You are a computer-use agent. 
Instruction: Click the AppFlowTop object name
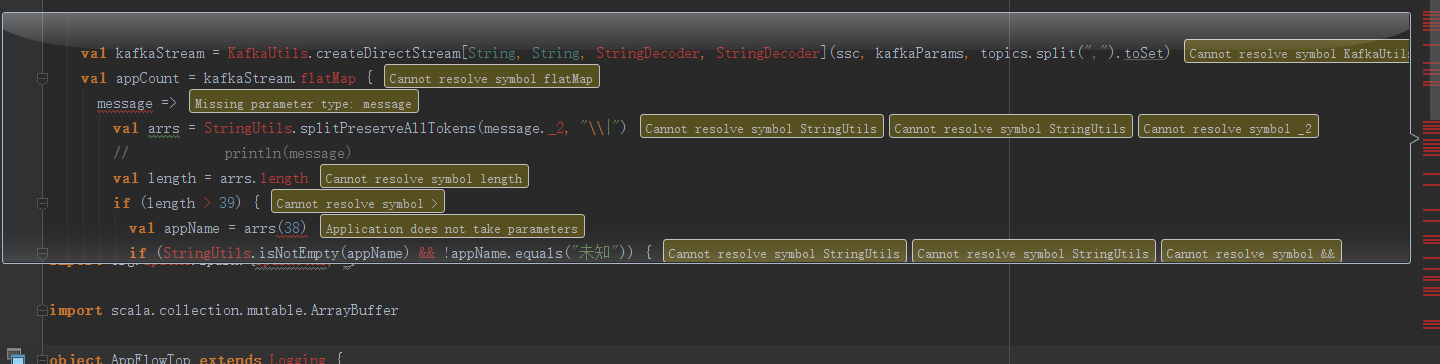coord(151,359)
